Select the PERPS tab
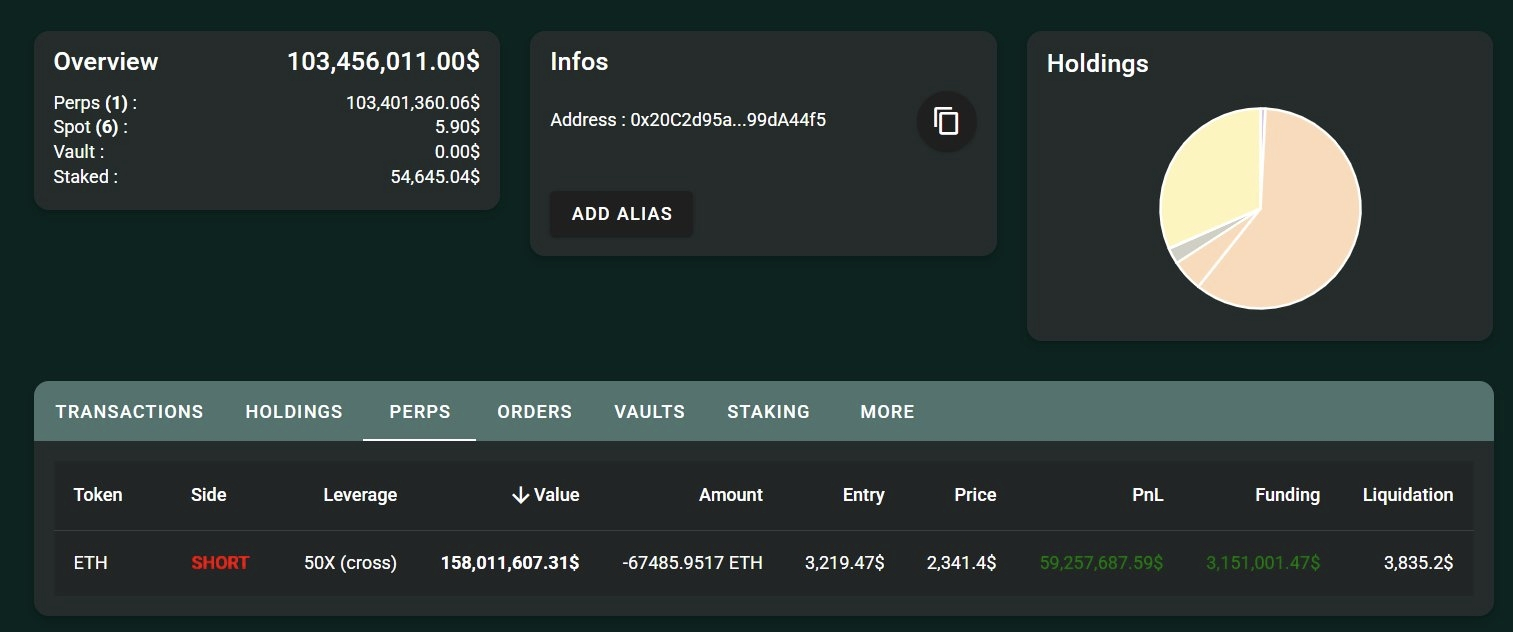Image resolution: width=1513 pixels, height=632 pixels. (x=419, y=412)
